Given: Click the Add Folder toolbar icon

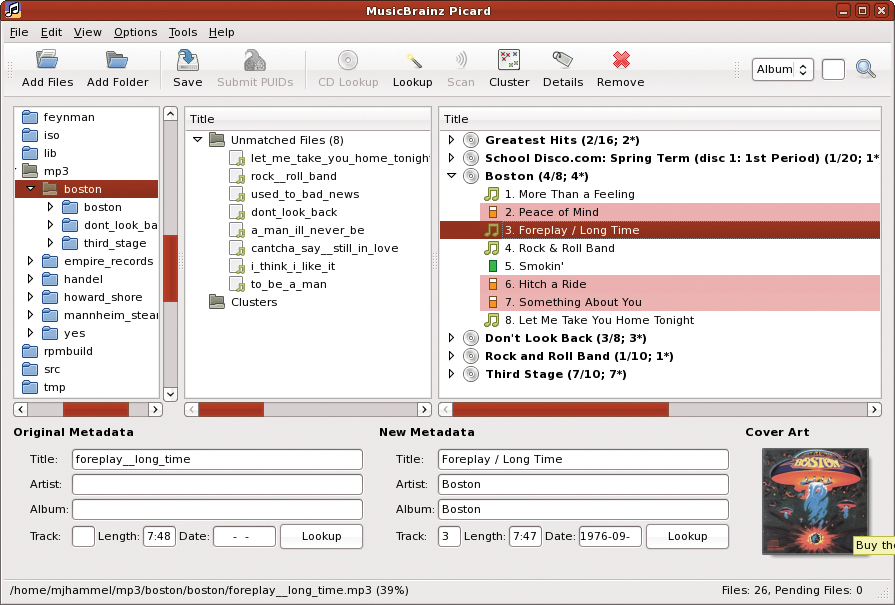Looking at the screenshot, I should [117, 59].
